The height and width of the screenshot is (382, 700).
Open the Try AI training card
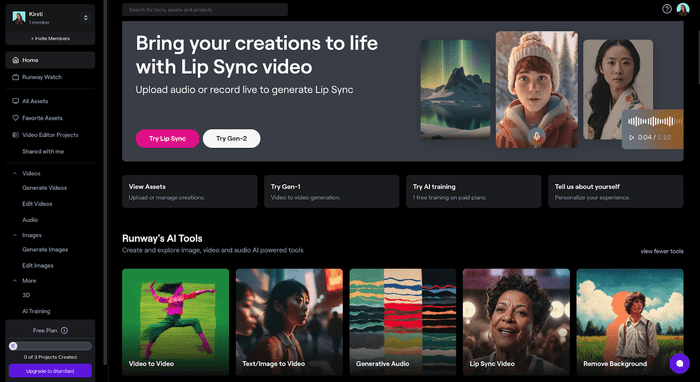474,191
